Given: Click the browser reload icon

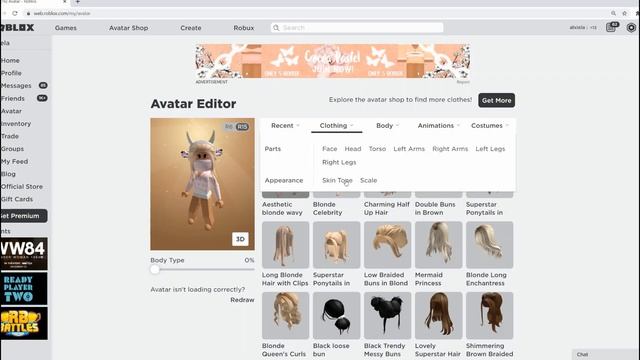Looking at the screenshot, I should 15,13.
